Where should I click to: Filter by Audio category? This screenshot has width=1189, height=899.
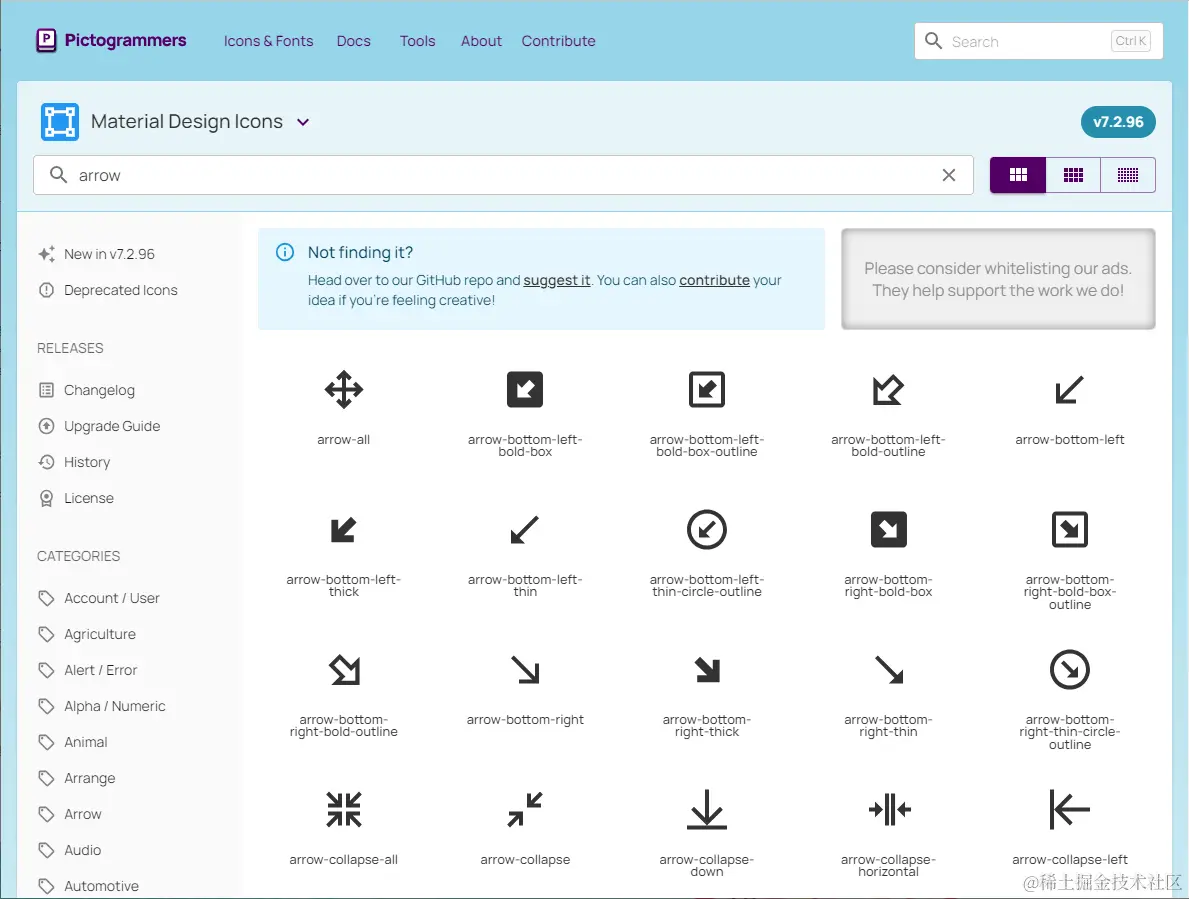click(70, 850)
